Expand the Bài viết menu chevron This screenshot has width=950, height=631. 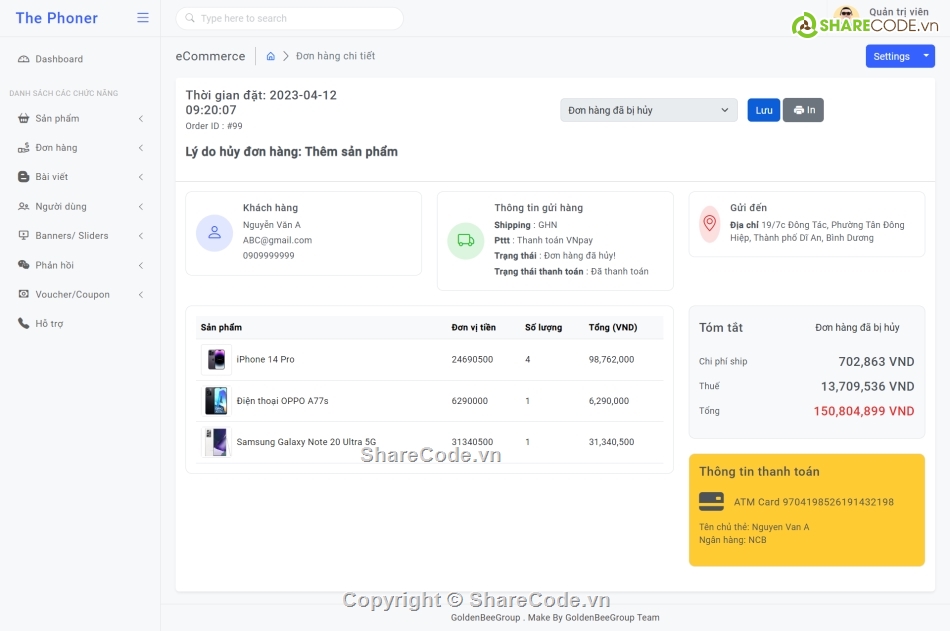coord(141,176)
